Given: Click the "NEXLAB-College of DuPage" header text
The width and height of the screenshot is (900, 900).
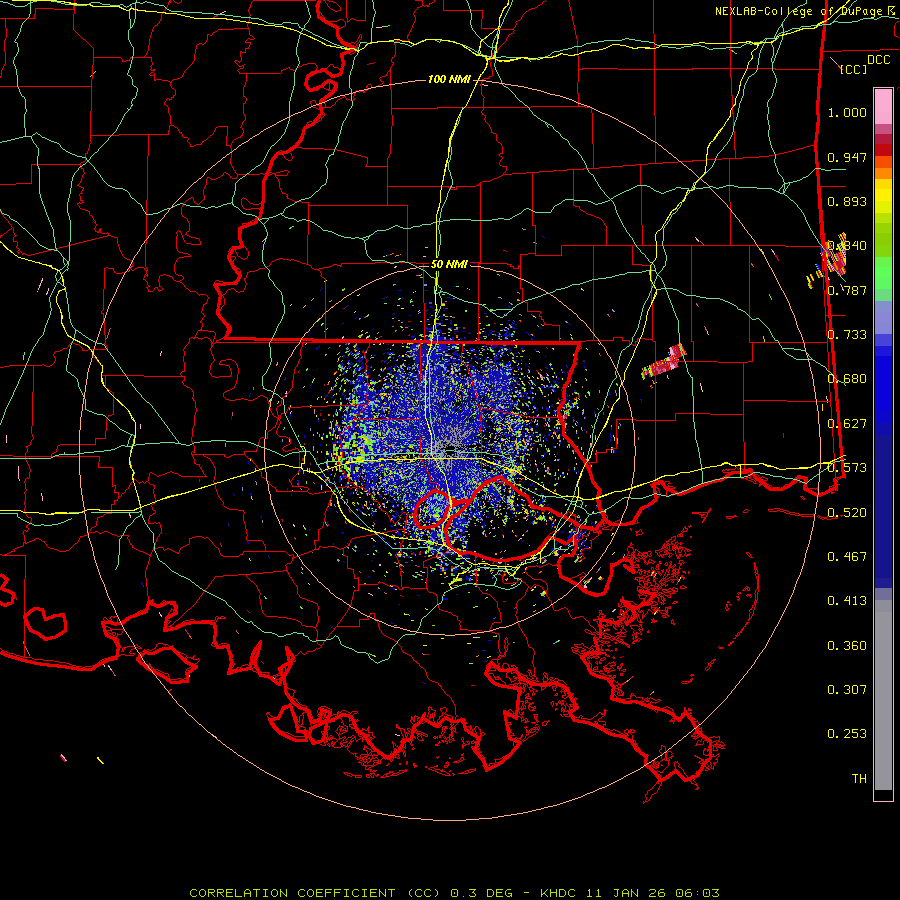Looking at the screenshot, I should [x=798, y=11].
